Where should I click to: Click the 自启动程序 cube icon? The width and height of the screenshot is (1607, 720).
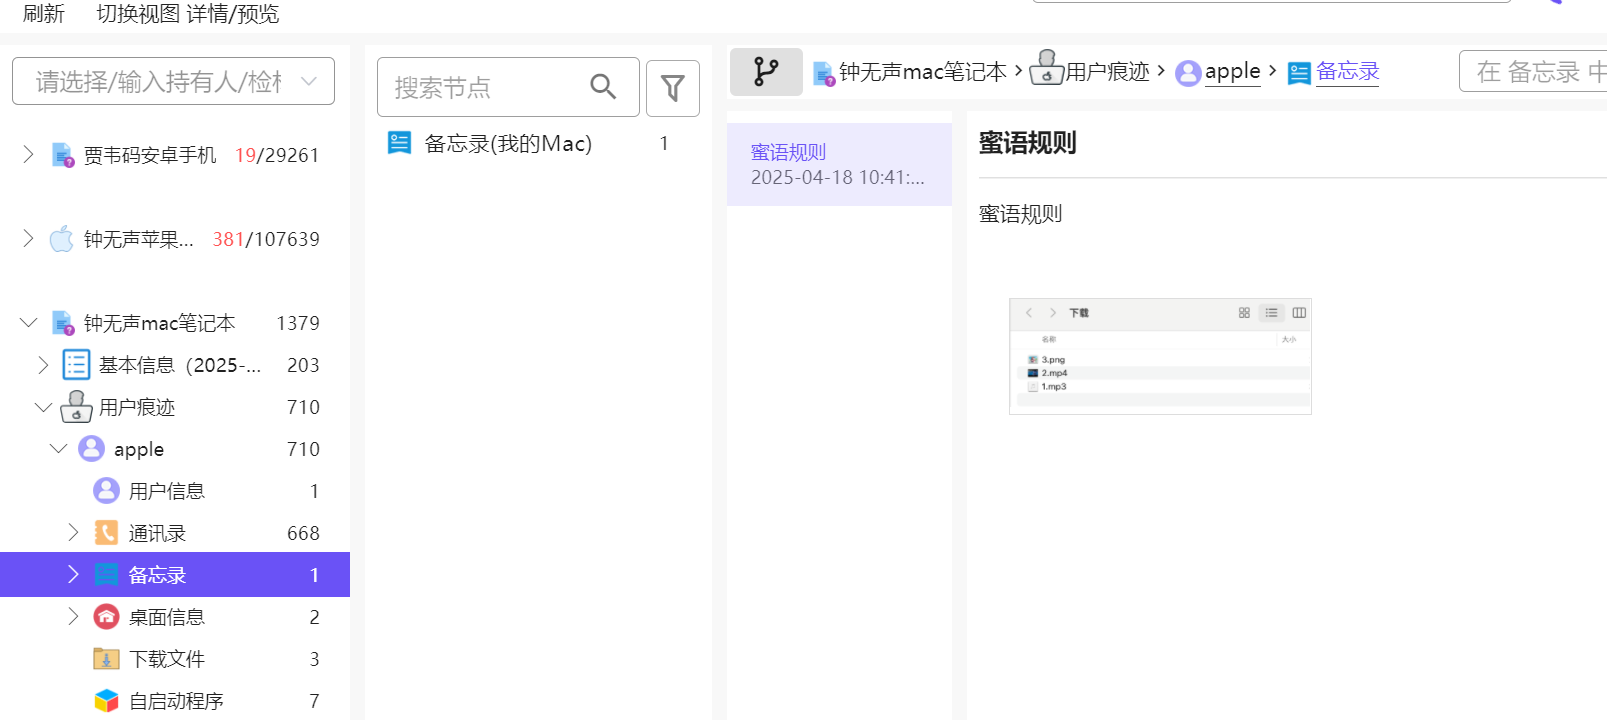pos(106,701)
